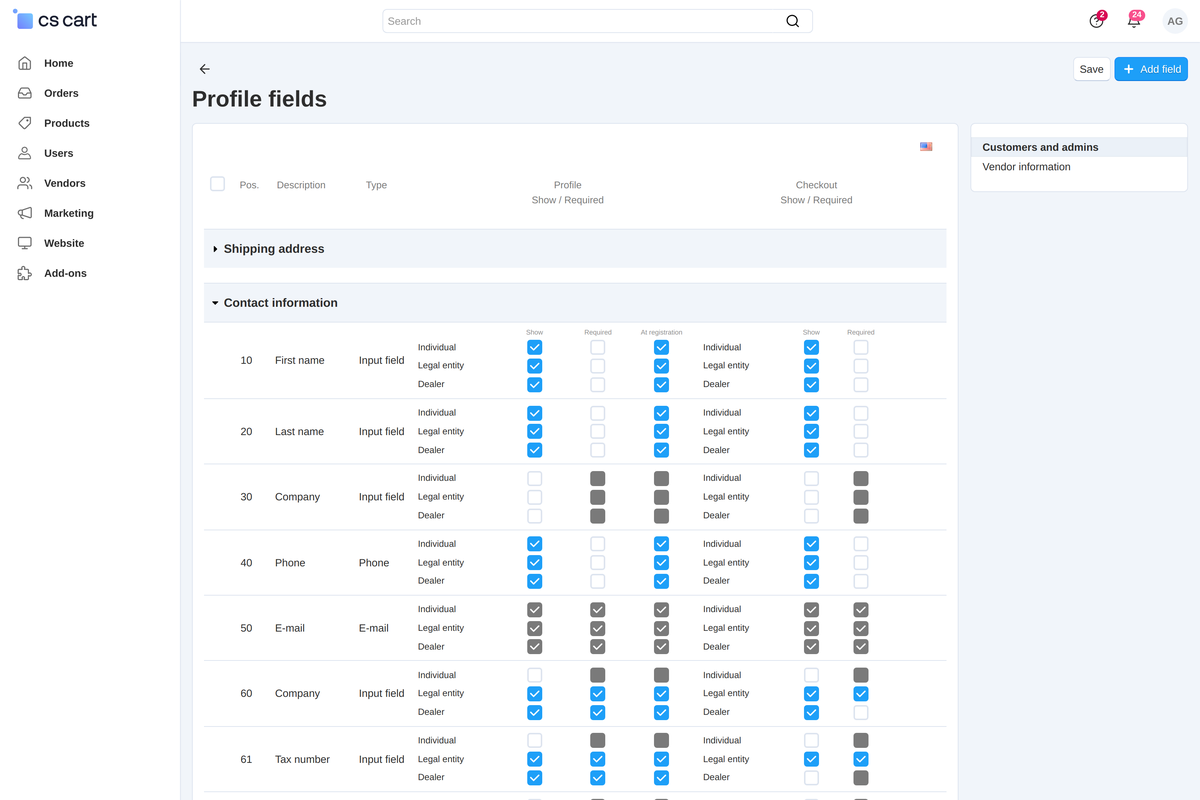Viewport: 1200px width, 800px height.
Task: Save the profile fields
Action: point(1092,69)
